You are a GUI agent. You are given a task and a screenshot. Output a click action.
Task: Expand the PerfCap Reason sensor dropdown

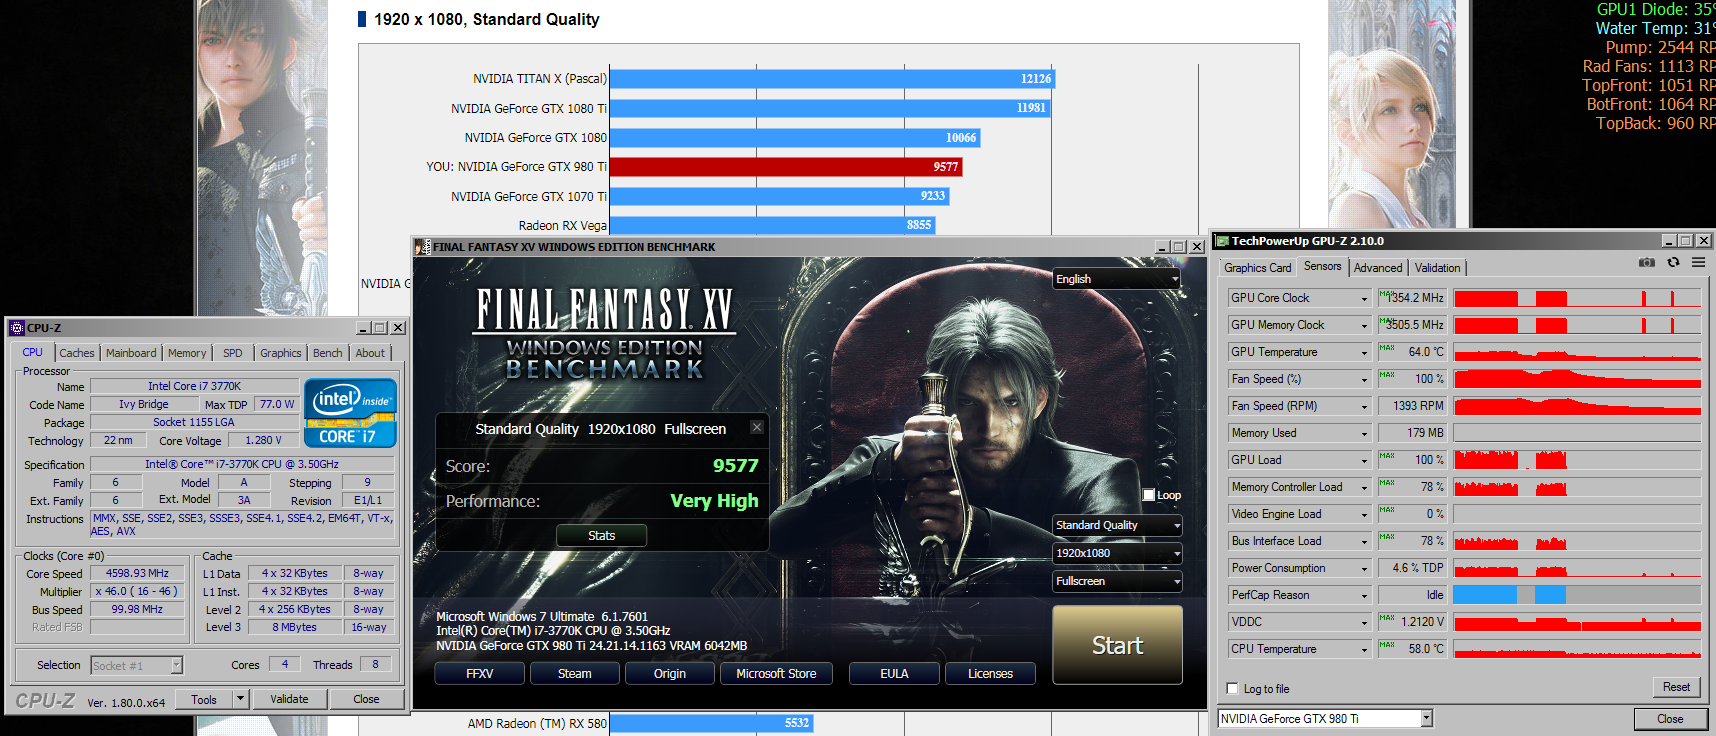click(x=1364, y=595)
